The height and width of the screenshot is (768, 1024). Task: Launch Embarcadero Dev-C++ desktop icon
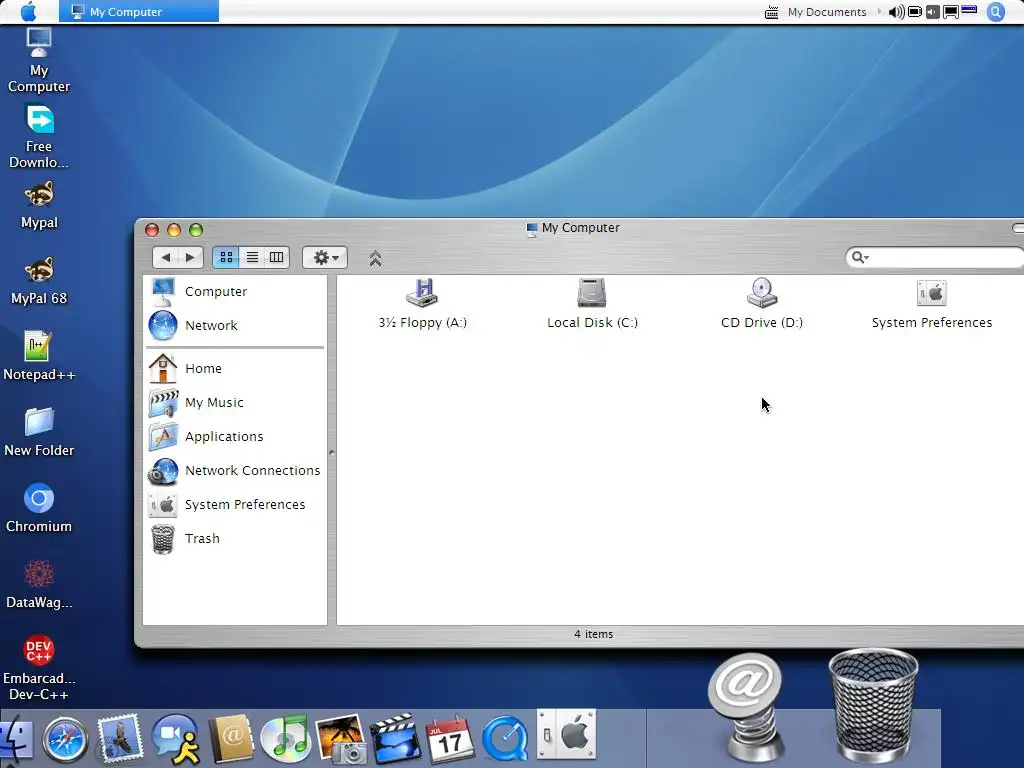39,667
